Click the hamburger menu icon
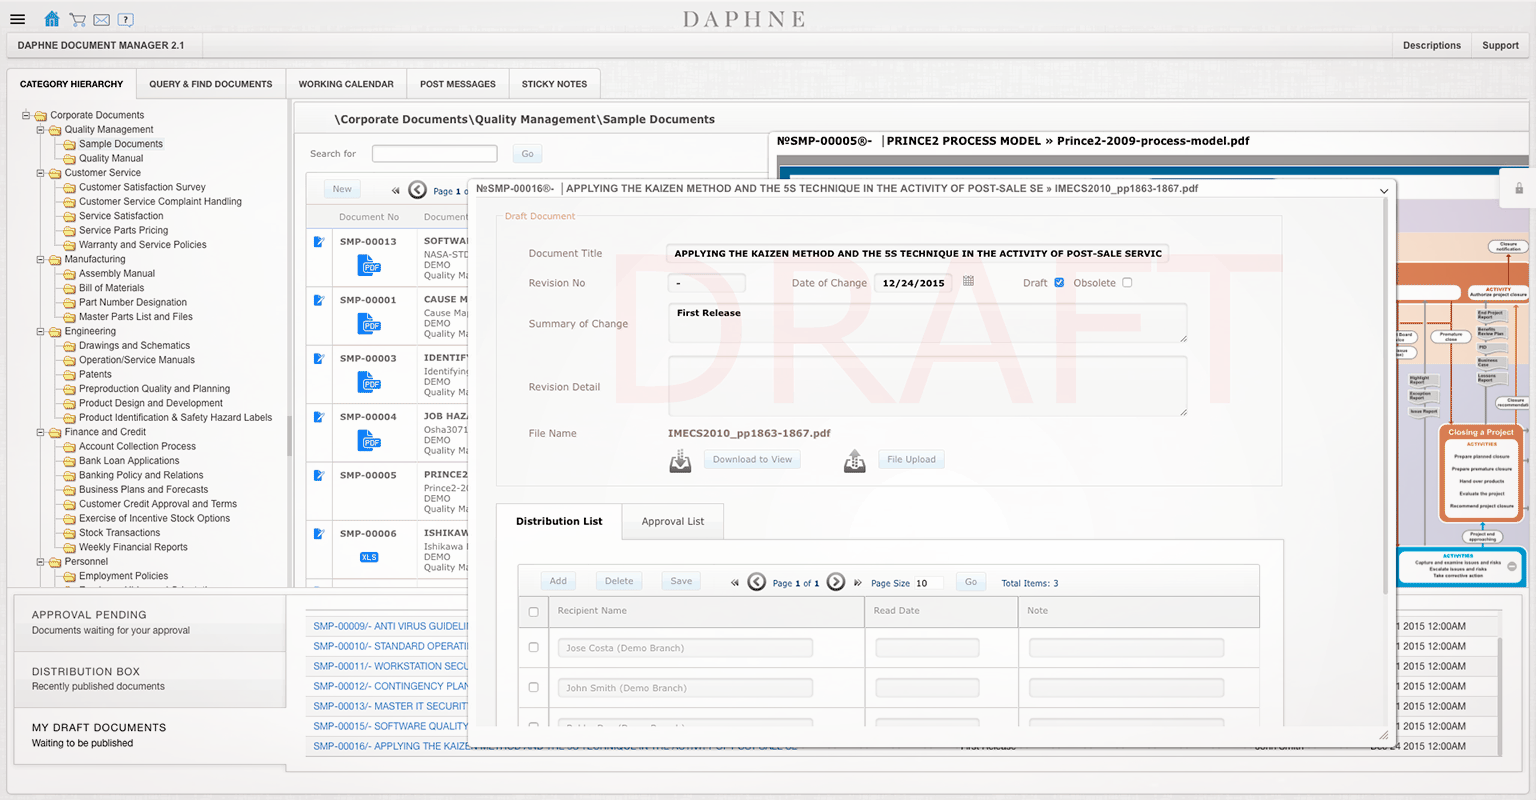This screenshot has width=1536, height=800. coord(17,19)
